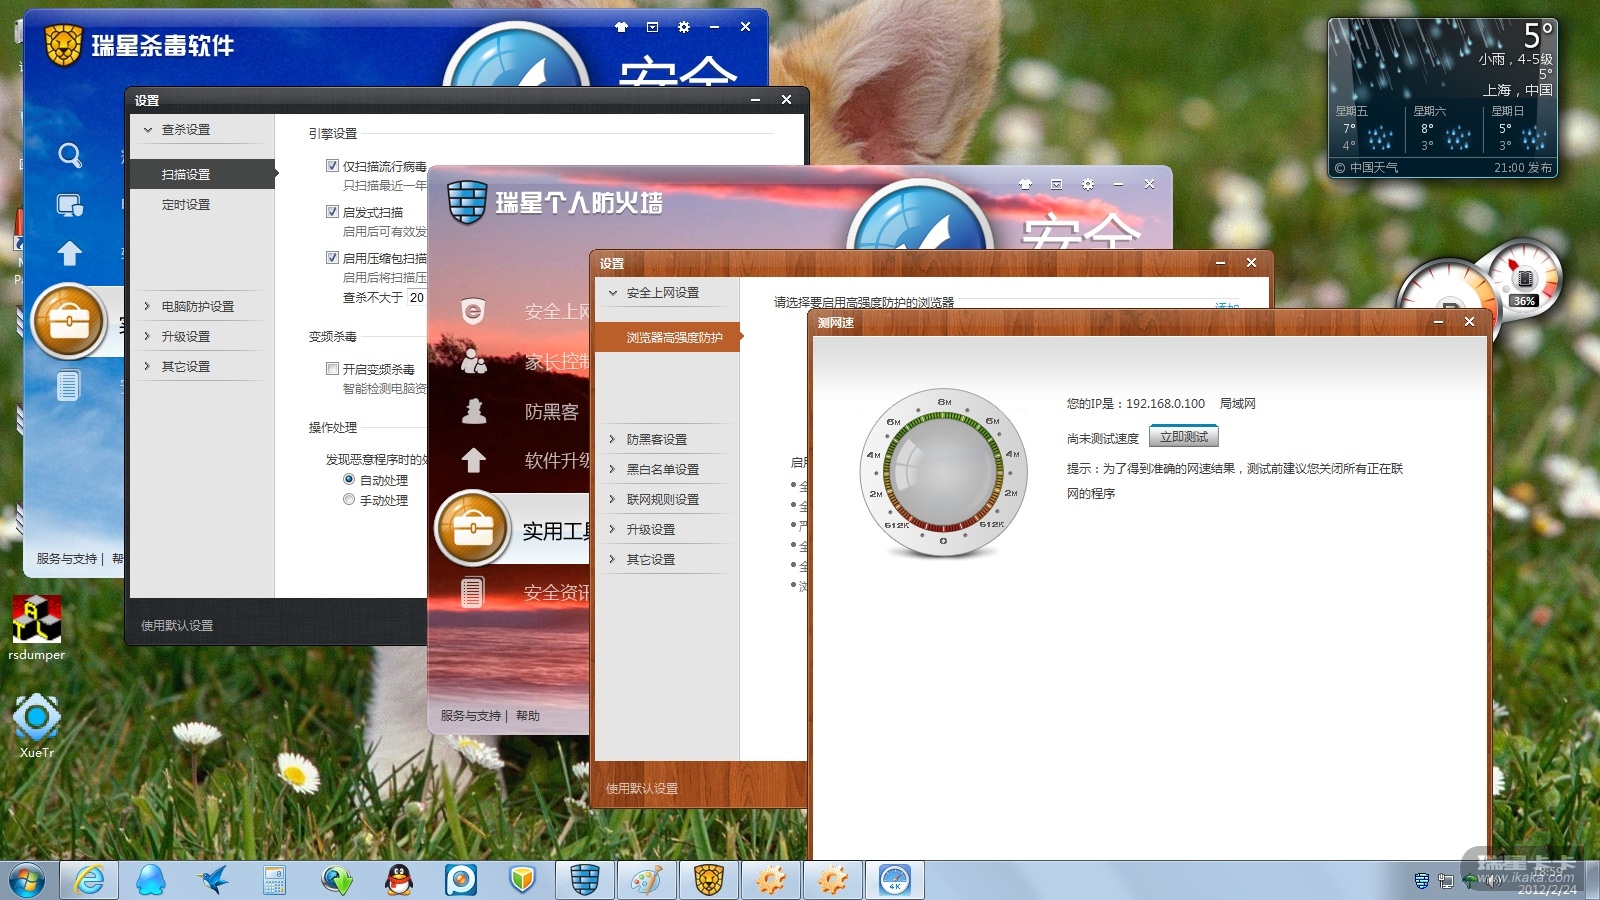Click 使用默认设置 in firewall settings
This screenshot has width=1600, height=900.
click(642, 789)
